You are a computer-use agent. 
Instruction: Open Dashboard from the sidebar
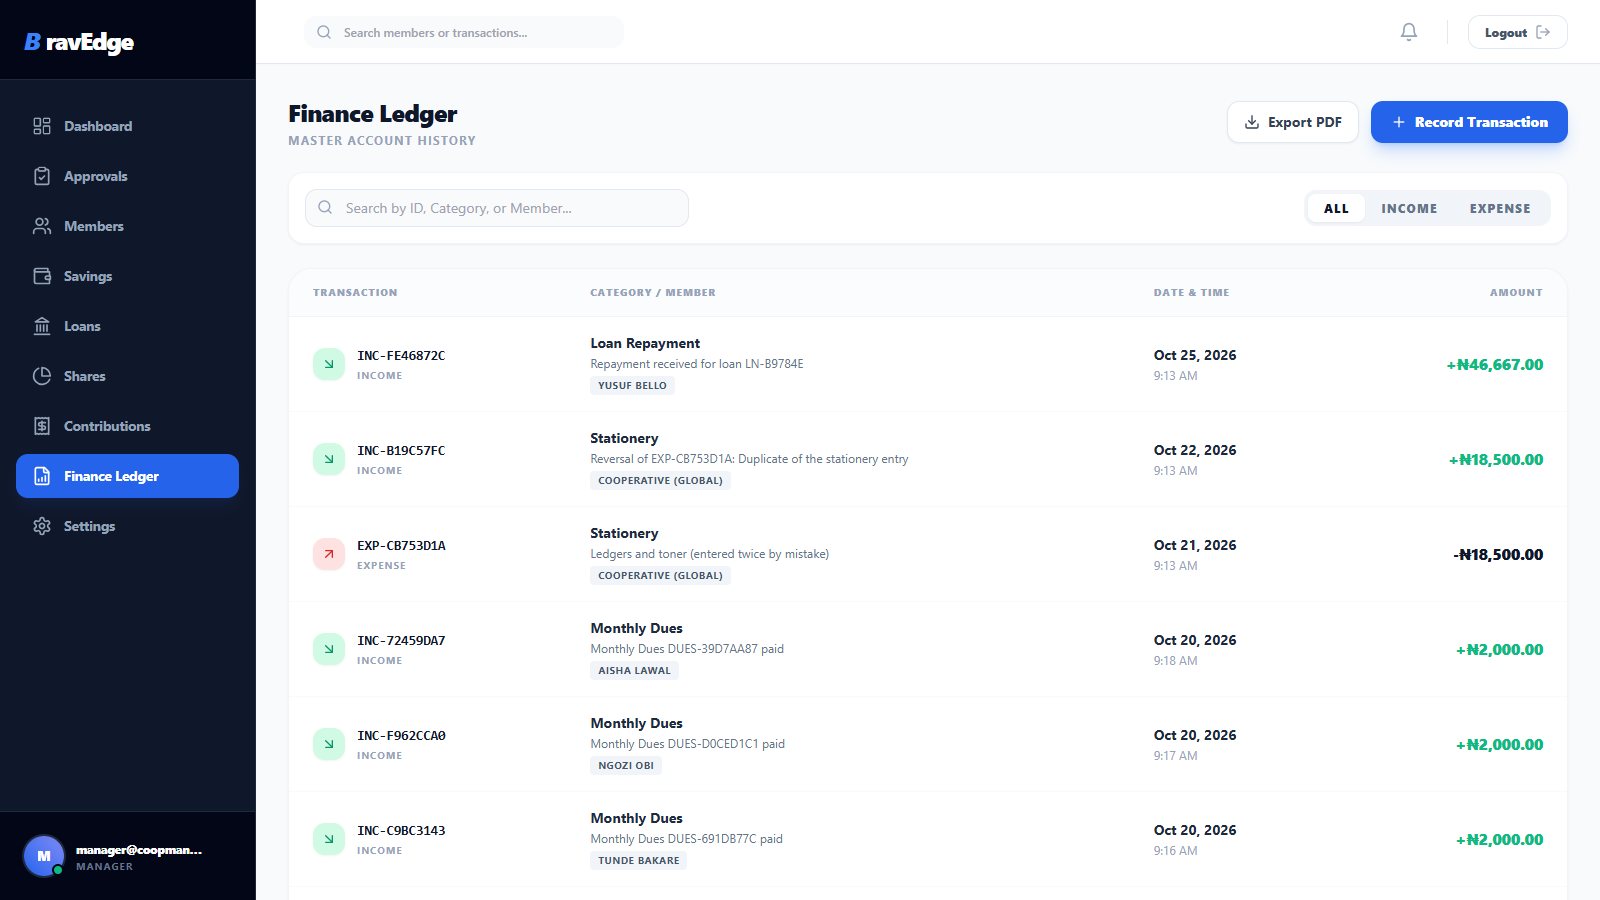[127, 126]
